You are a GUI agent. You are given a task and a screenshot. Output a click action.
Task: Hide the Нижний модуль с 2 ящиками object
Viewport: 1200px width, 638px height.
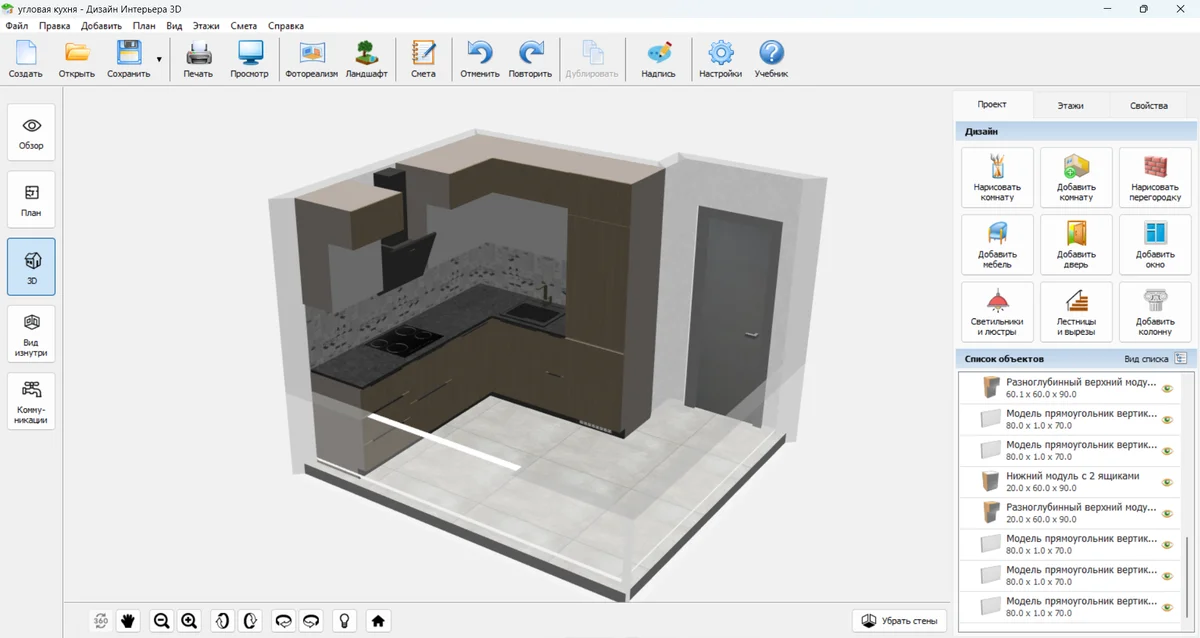(1166, 482)
